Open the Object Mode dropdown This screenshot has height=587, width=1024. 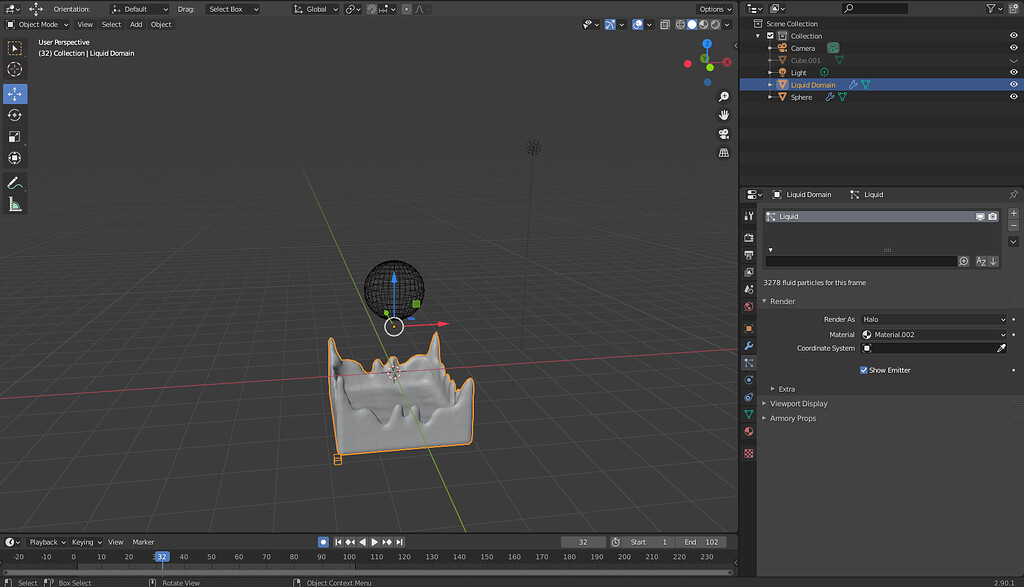point(37,25)
